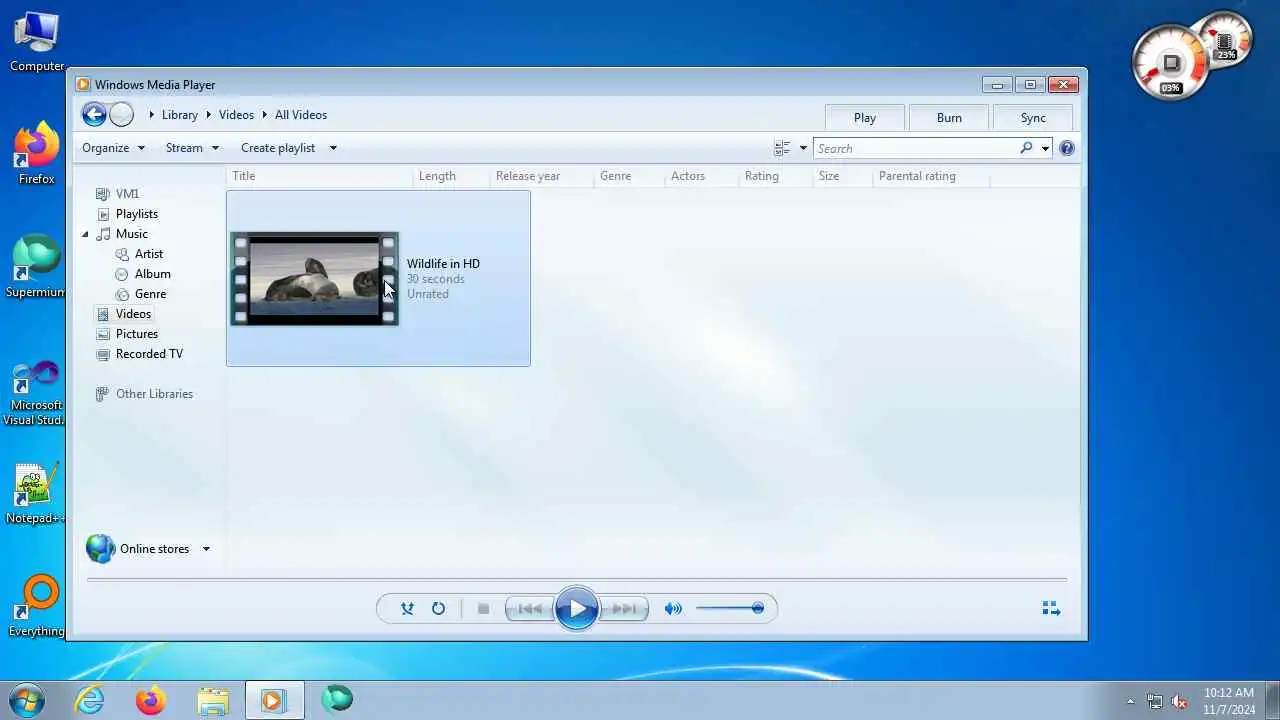Select Genre under Music
This screenshot has width=1280, height=720.
click(x=150, y=294)
